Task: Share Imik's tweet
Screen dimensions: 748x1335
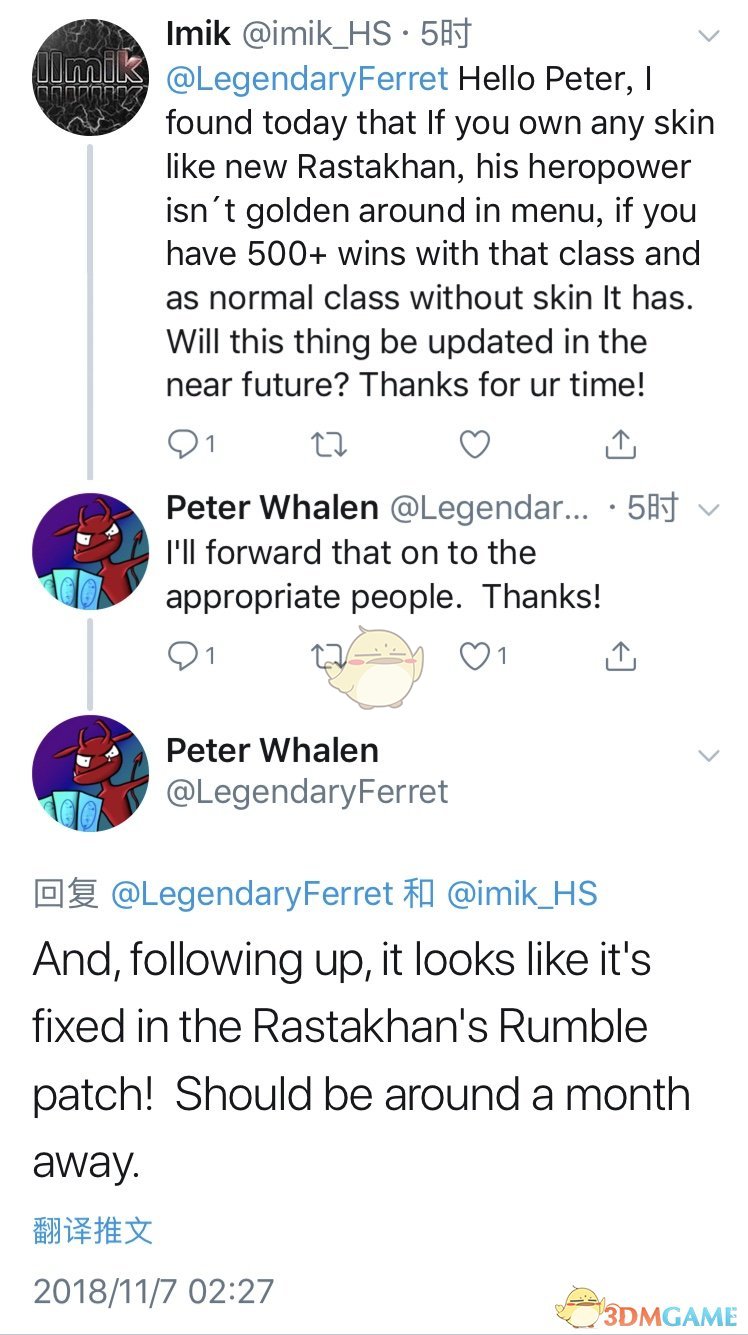Action: click(x=621, y=444)
